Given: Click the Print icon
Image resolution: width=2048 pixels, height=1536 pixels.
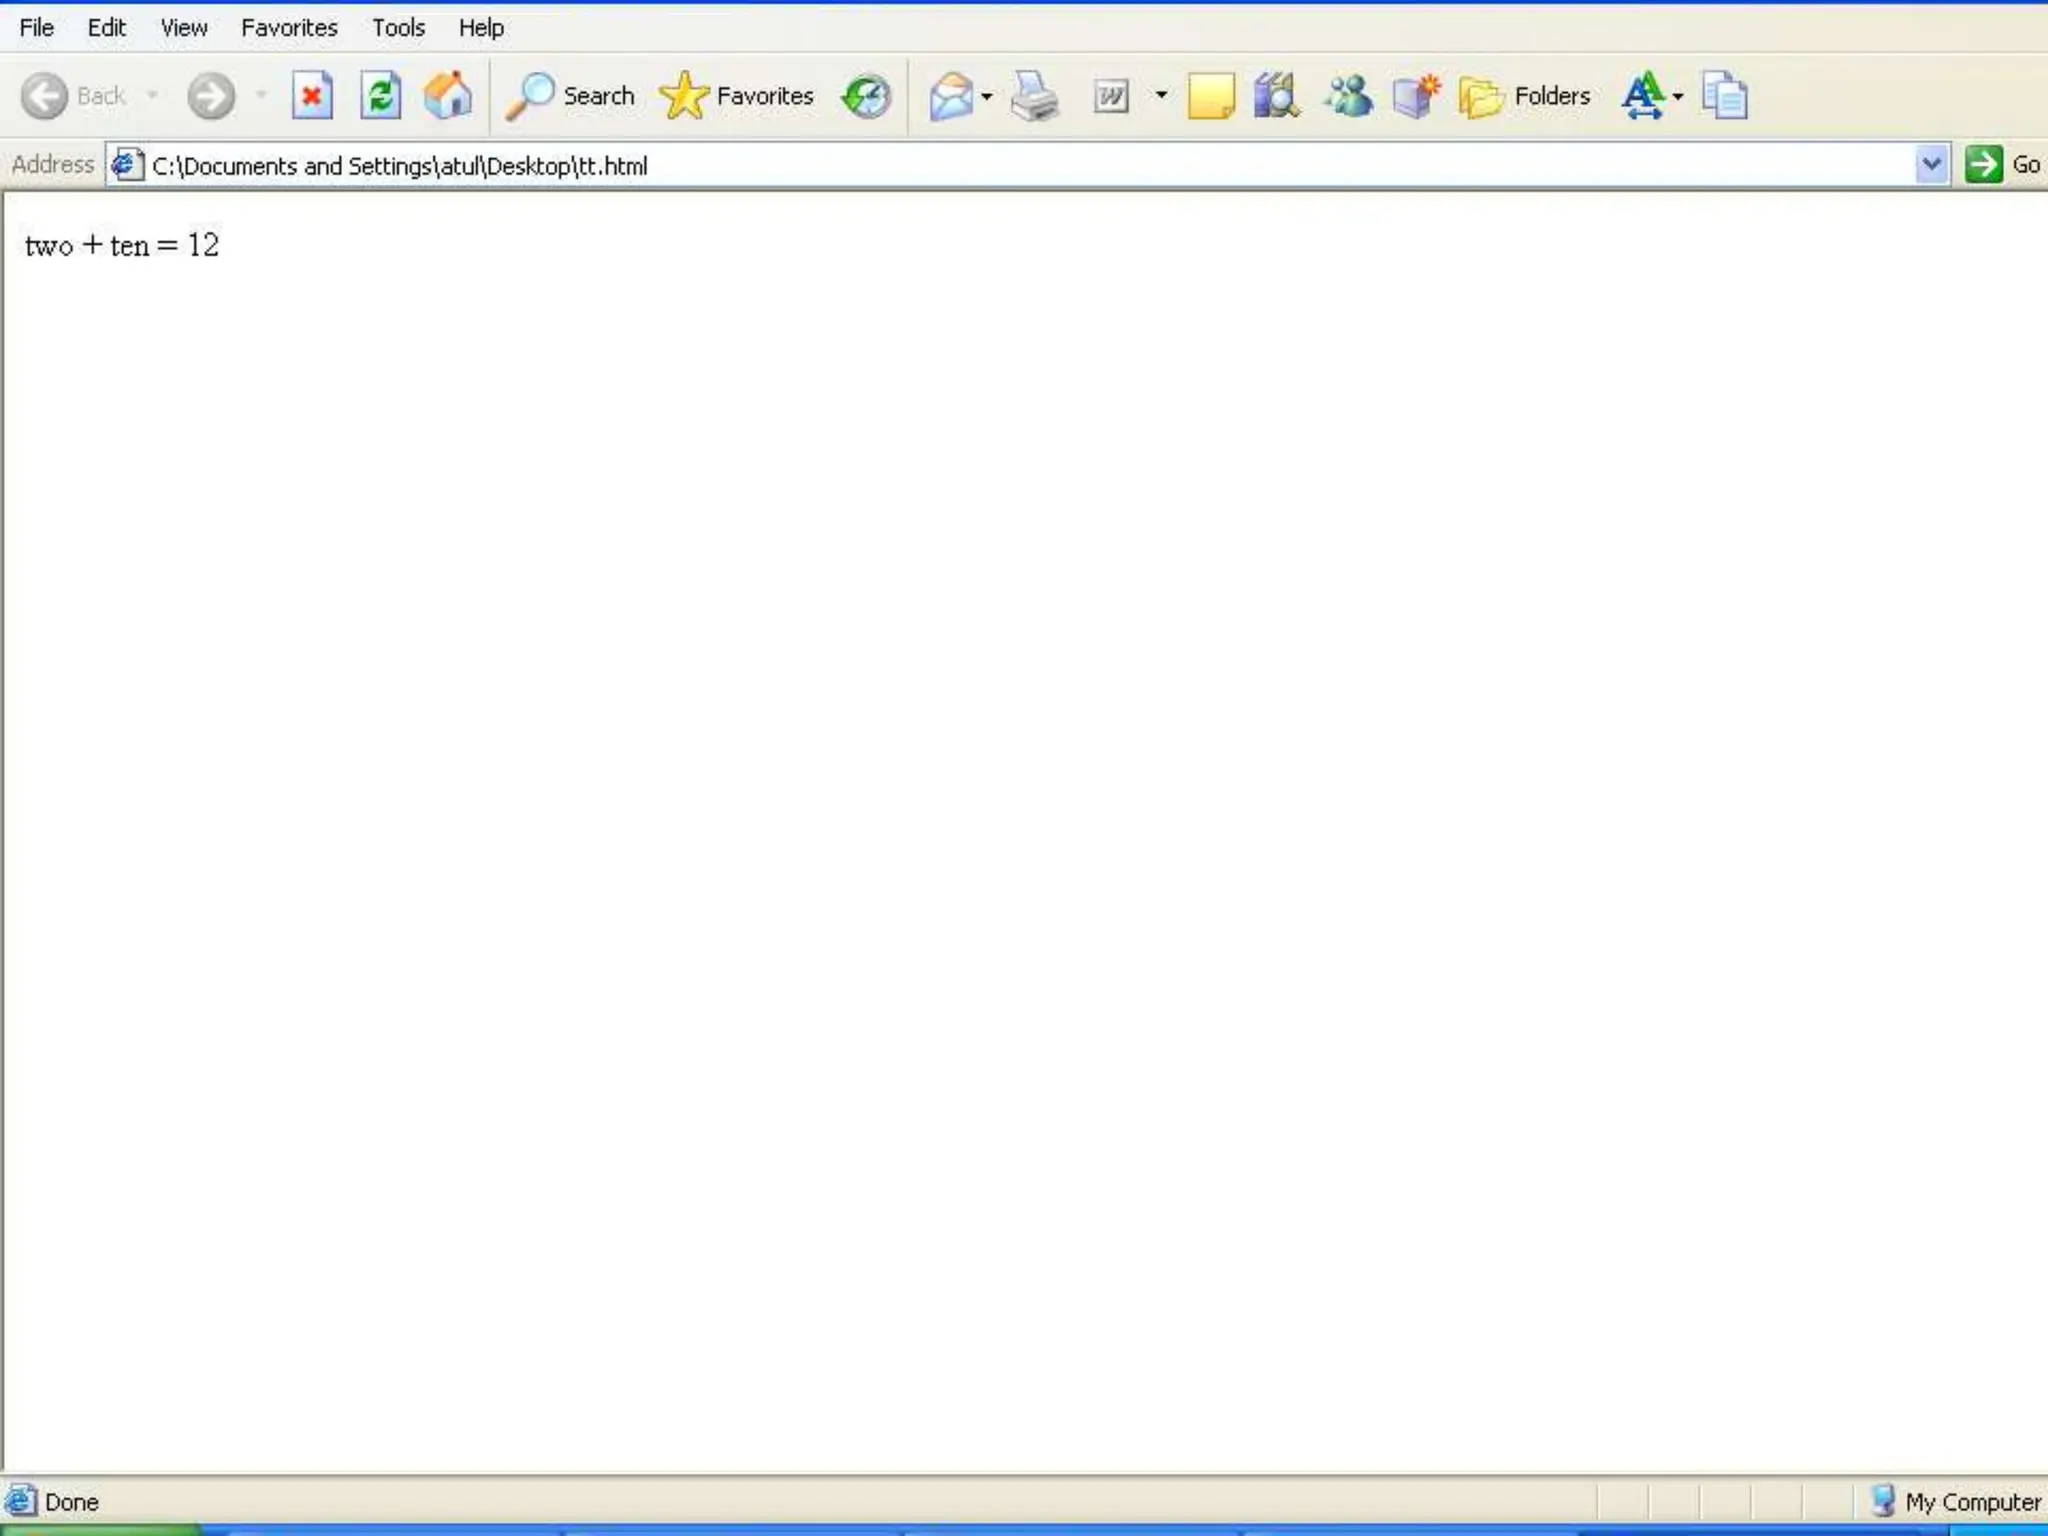Looking at the screenshot, I should (1034, 97).
